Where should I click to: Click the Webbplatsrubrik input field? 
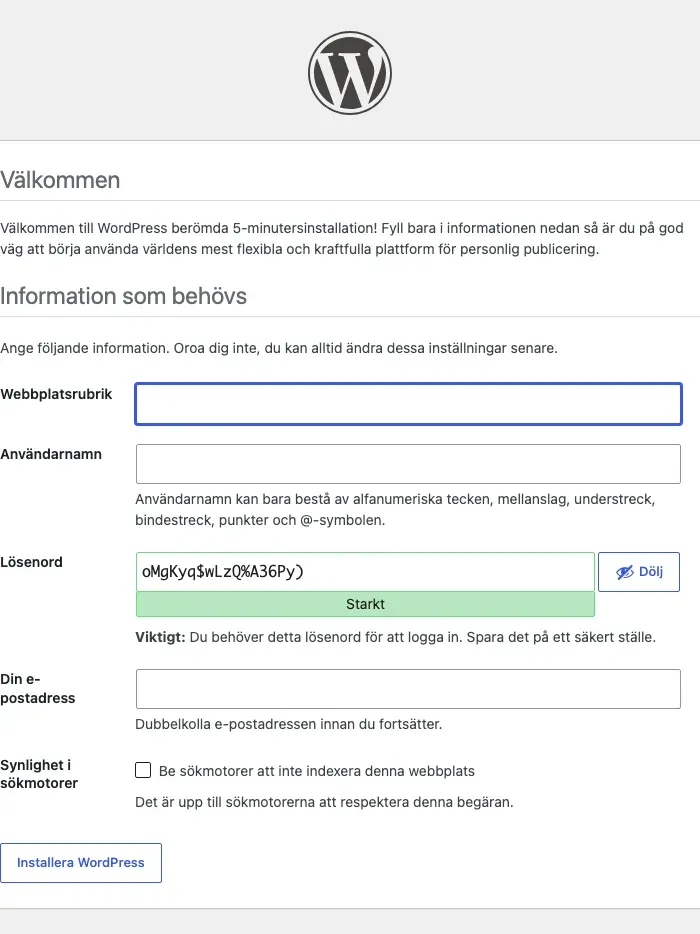tap(408, 404)
